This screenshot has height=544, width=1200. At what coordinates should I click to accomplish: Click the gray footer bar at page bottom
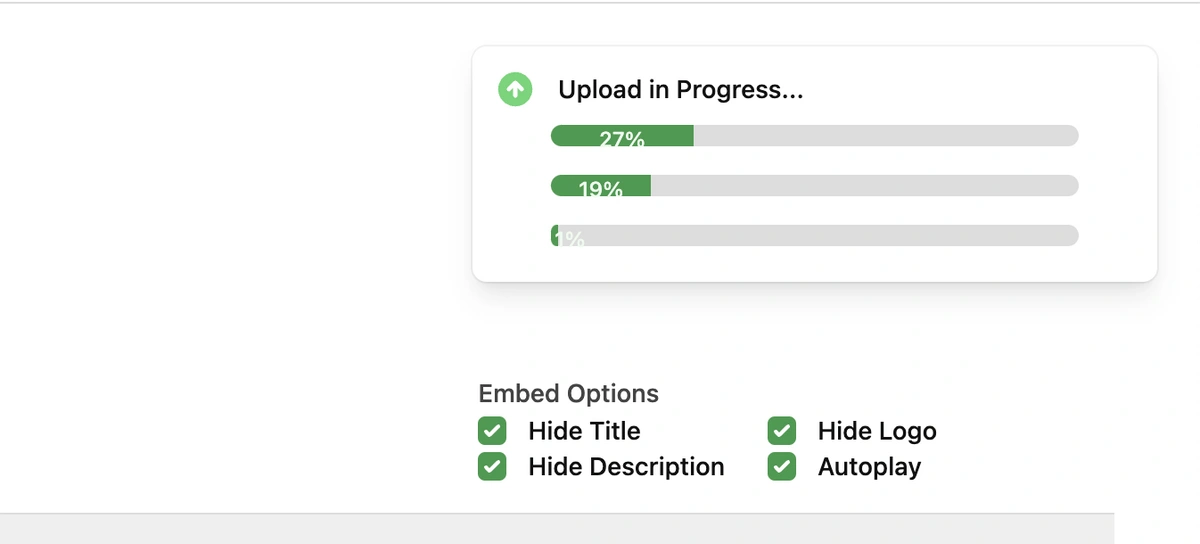coord(557,529)
